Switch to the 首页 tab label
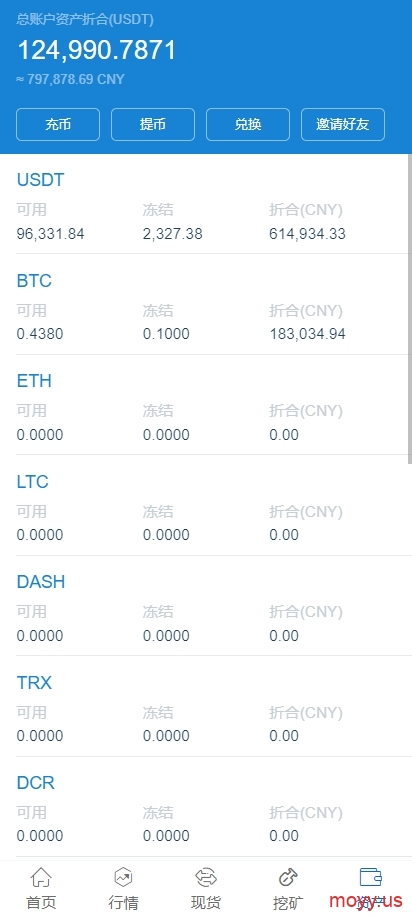This screenshot has height=915, width=412. 41,902
